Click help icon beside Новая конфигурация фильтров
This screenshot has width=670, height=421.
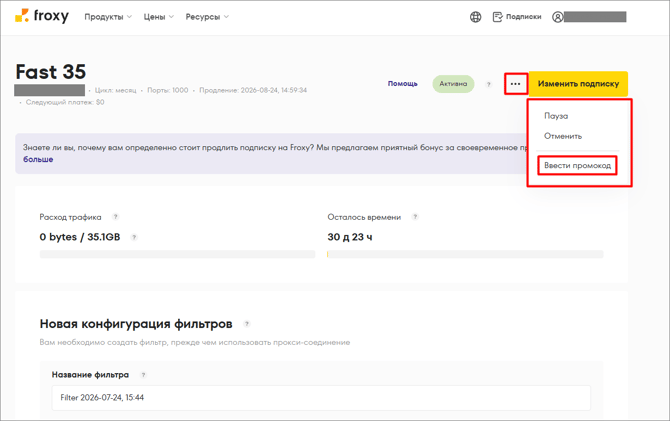246,324
